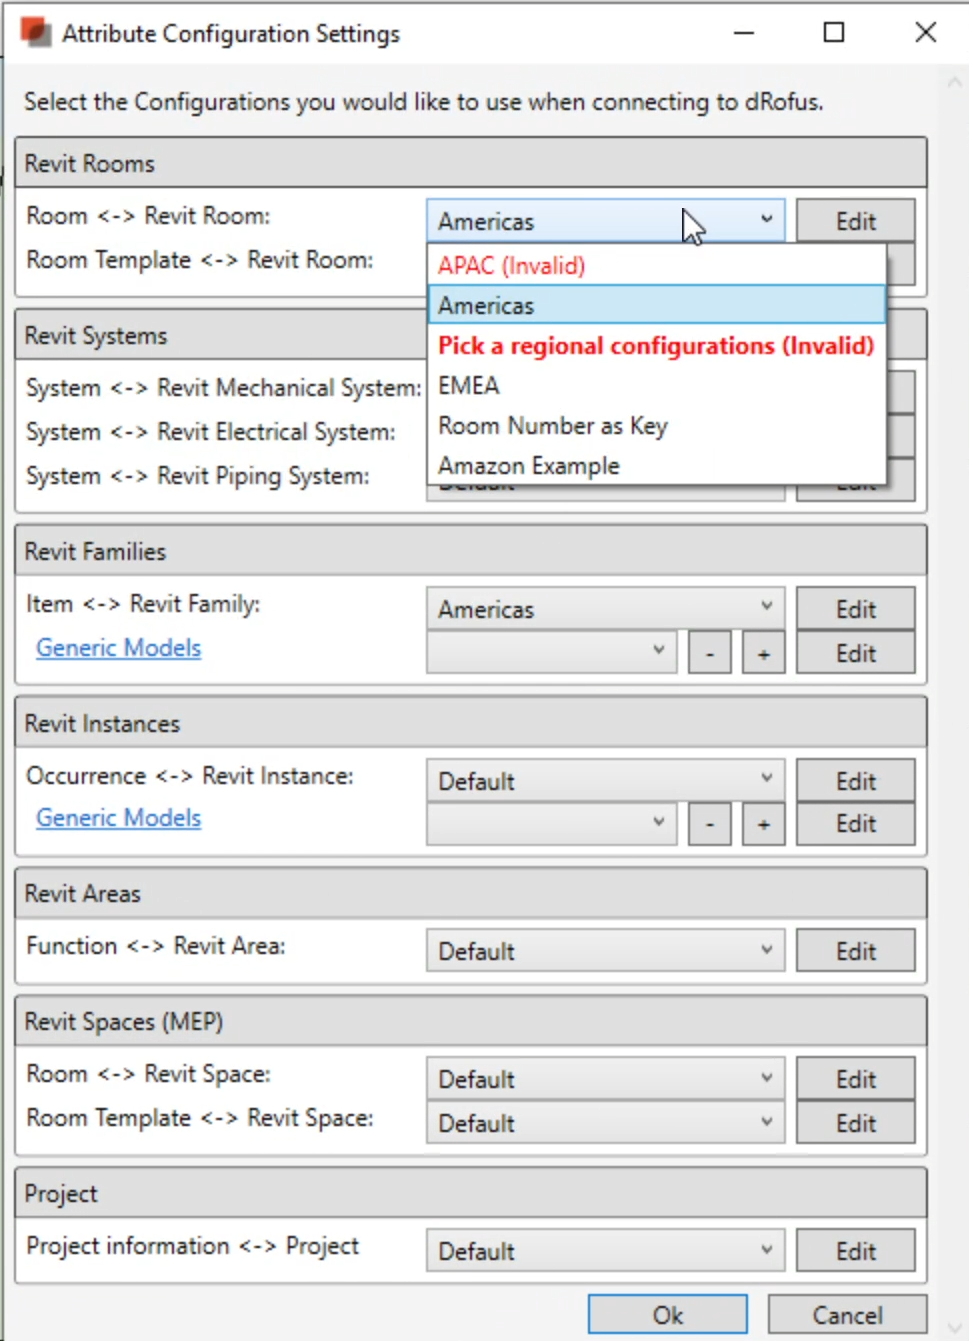Click Ok to confirm configuration settings
969x1341 pixels.
[667, 1315]
